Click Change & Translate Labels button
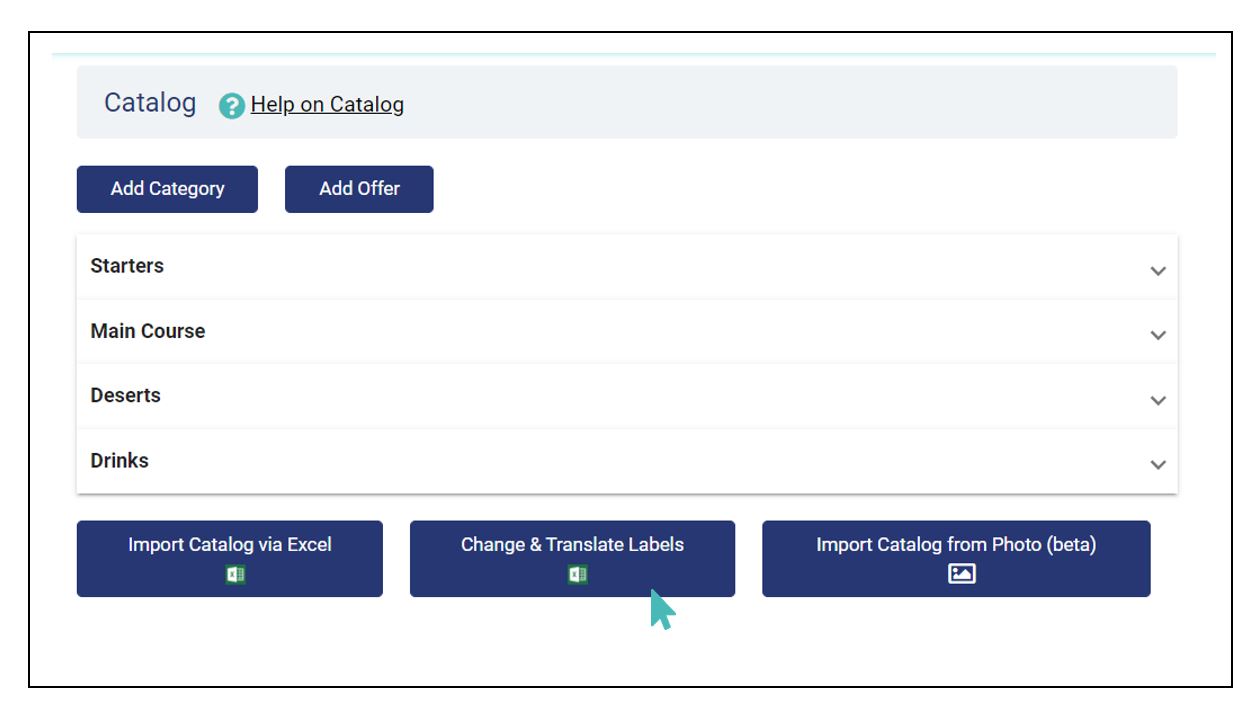This screenshot has height=719, width=1257. (x=572, y=559)
